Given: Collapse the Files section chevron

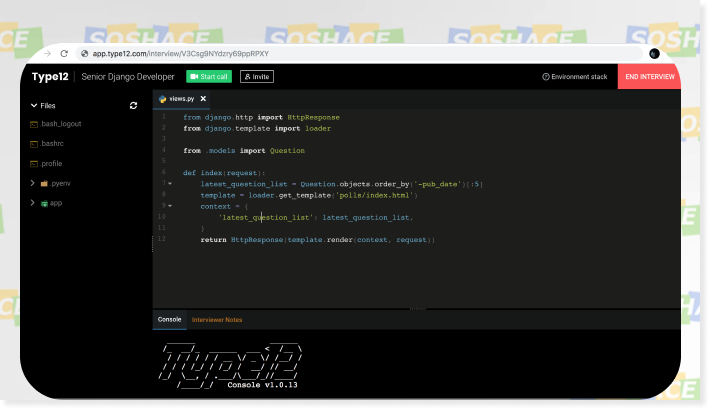Looking at the screenshot, I should click(x=34, y=106).
